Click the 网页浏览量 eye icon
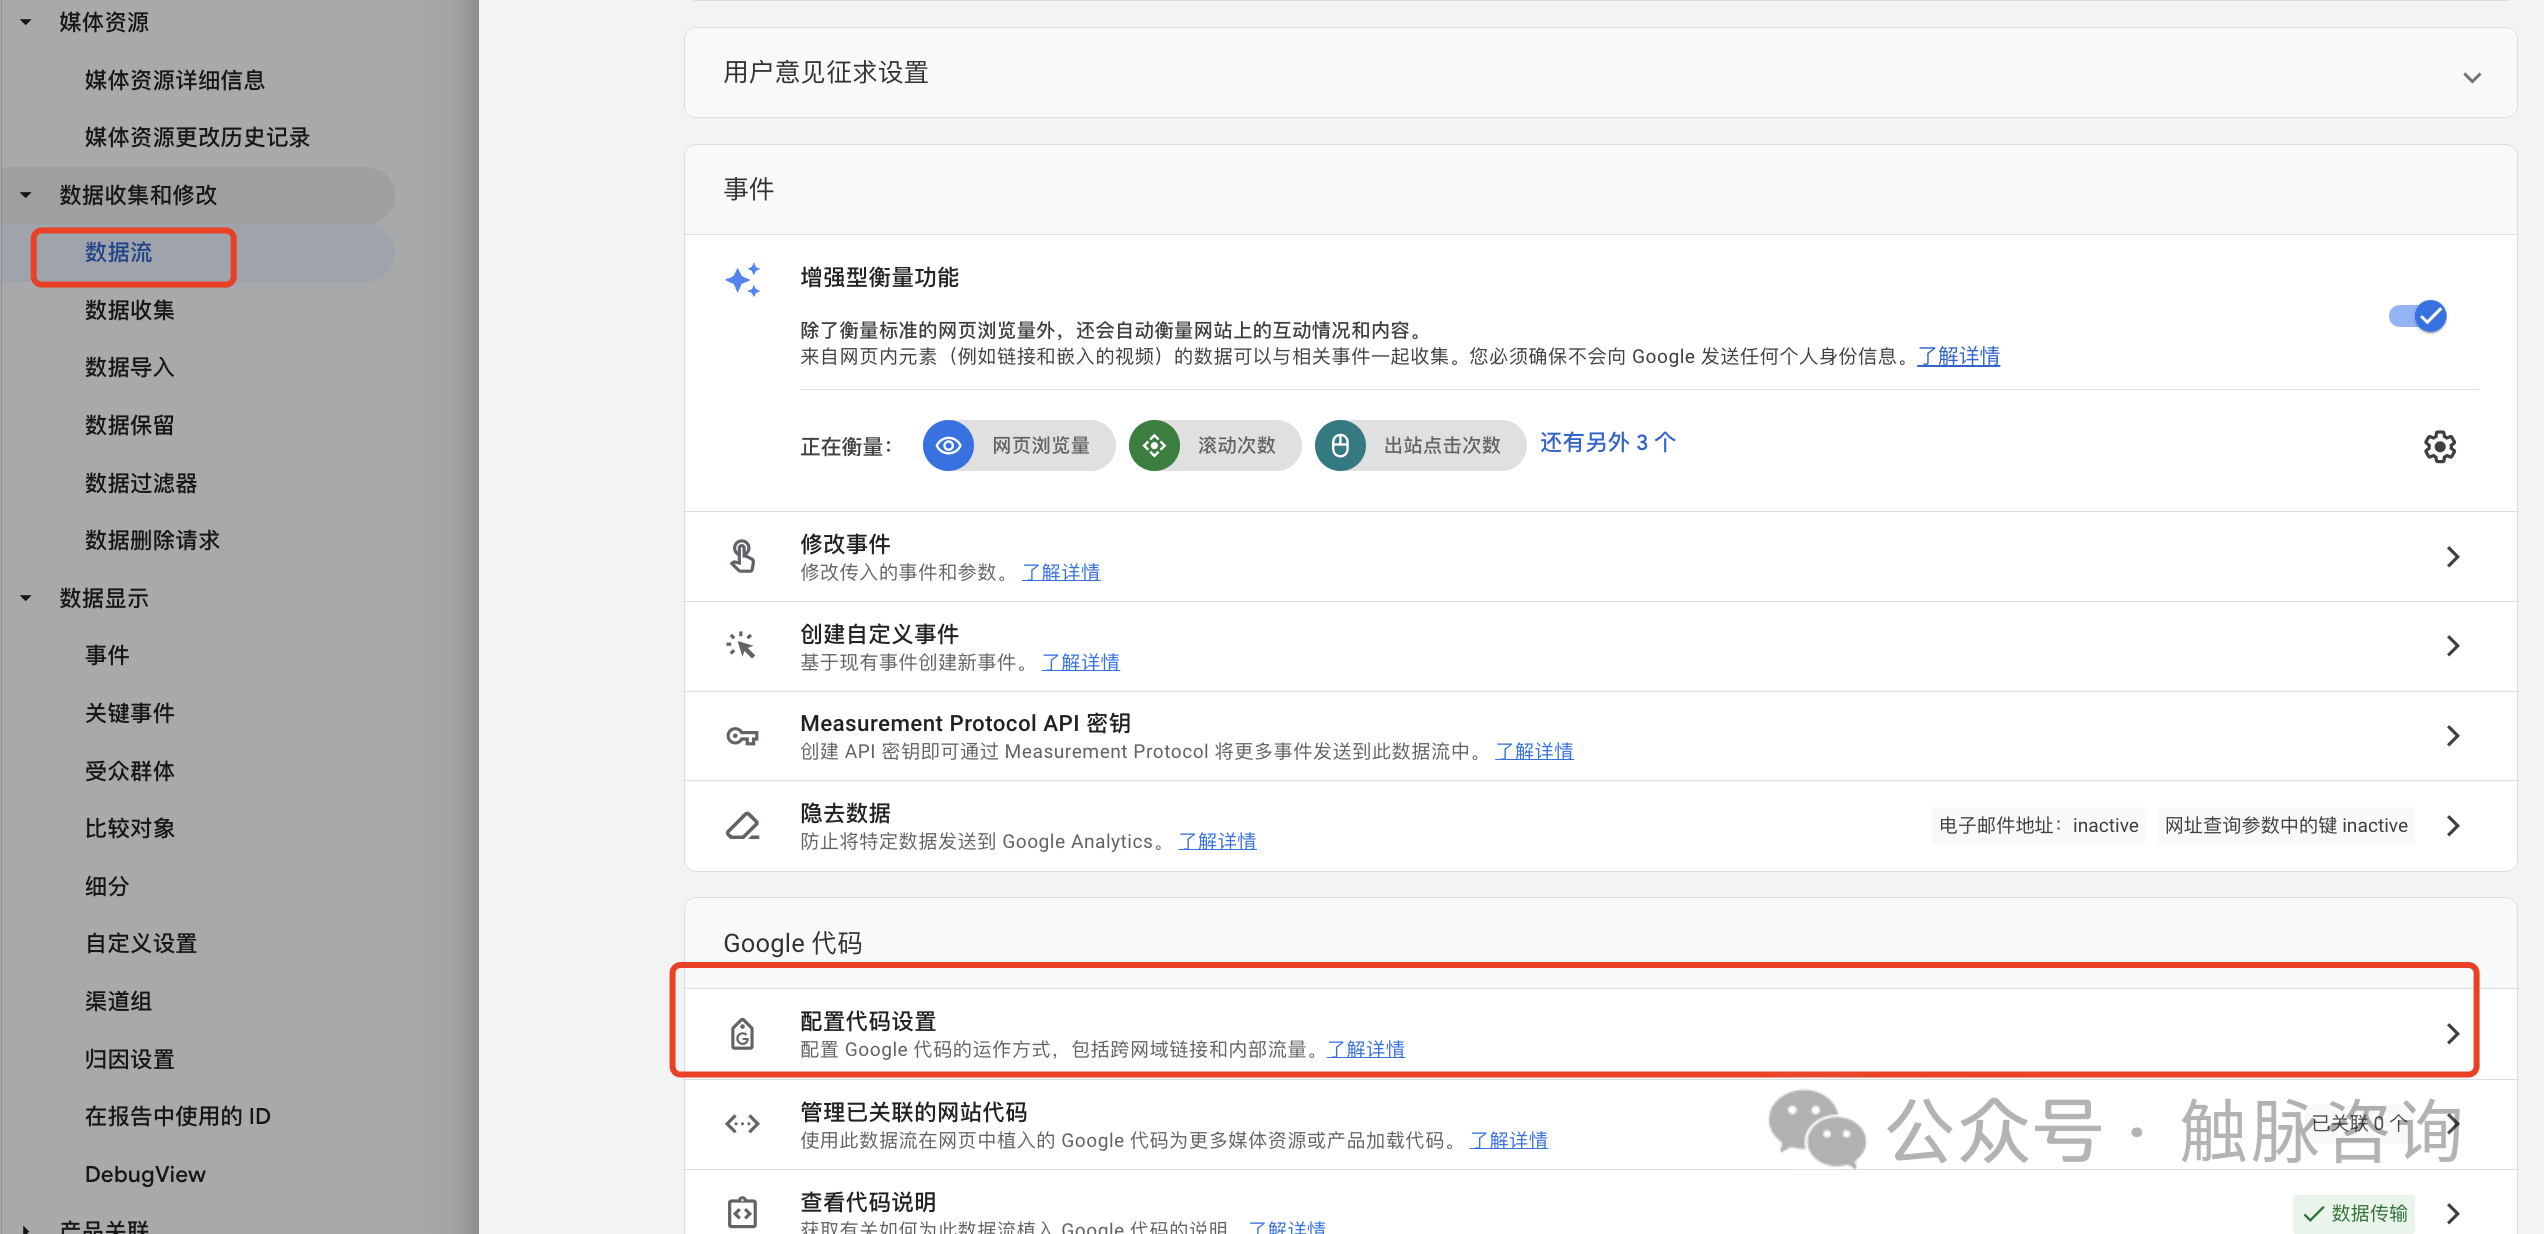Image resolution: width=2544 pixels, height=1234 pixels. (948, 445)
